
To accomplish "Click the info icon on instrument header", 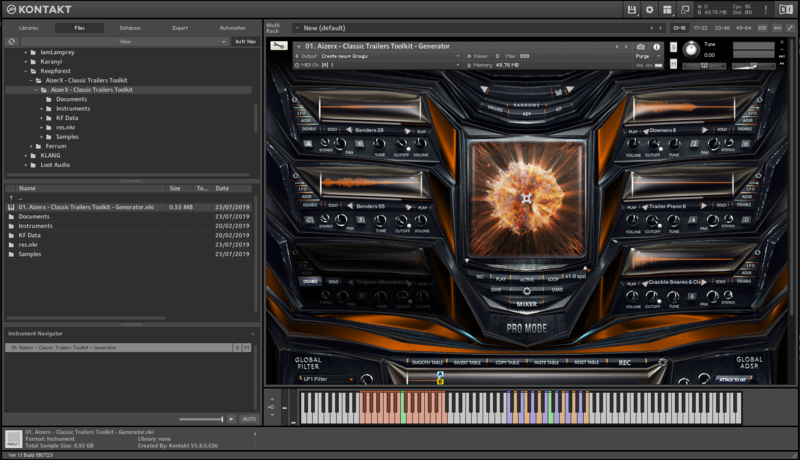I will coord(656,47).
